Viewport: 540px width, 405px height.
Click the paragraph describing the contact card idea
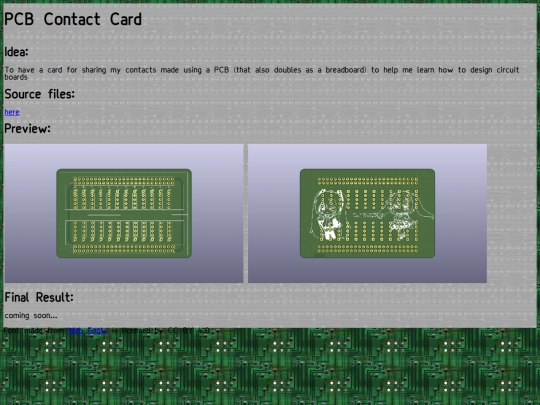pos(262,73)
